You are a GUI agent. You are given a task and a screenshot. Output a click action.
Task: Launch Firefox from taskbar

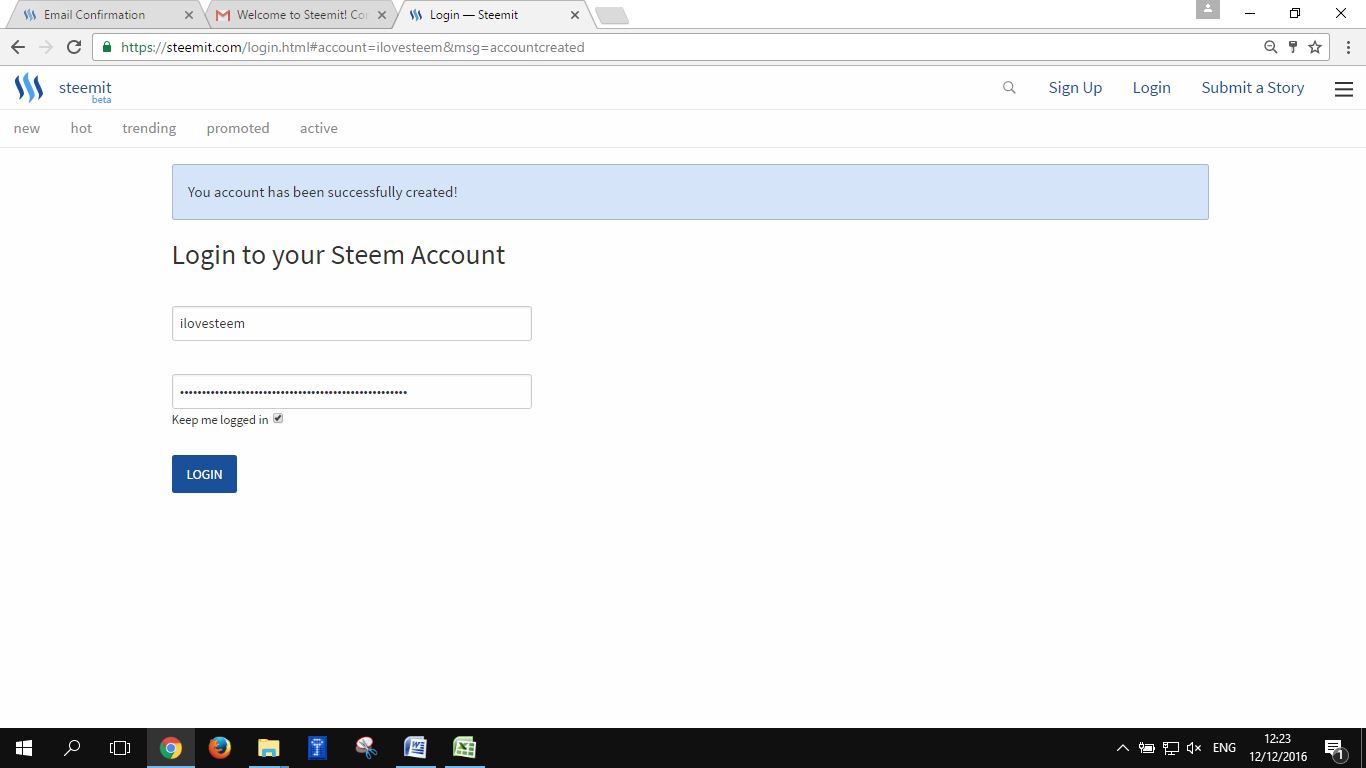[220, 748]
